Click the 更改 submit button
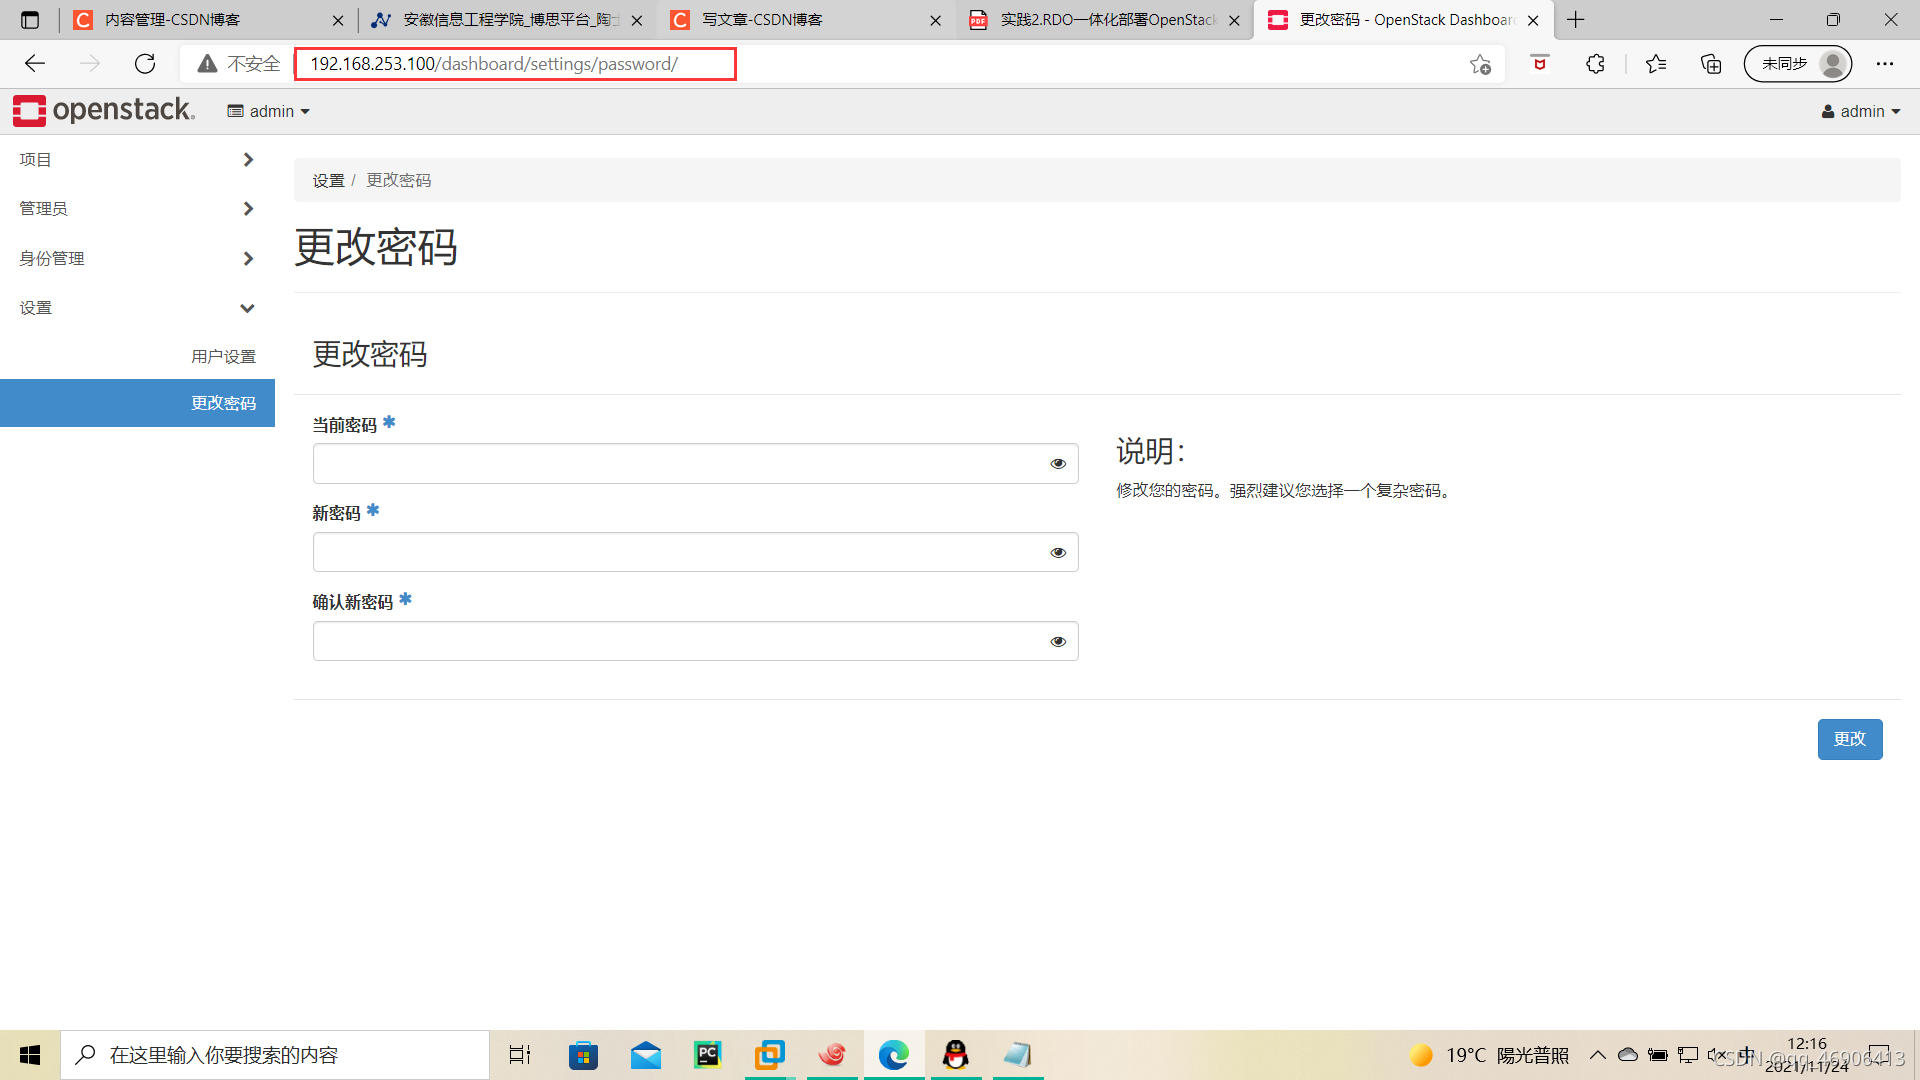1920x1080 pixels. click(x=1850, y=739)
